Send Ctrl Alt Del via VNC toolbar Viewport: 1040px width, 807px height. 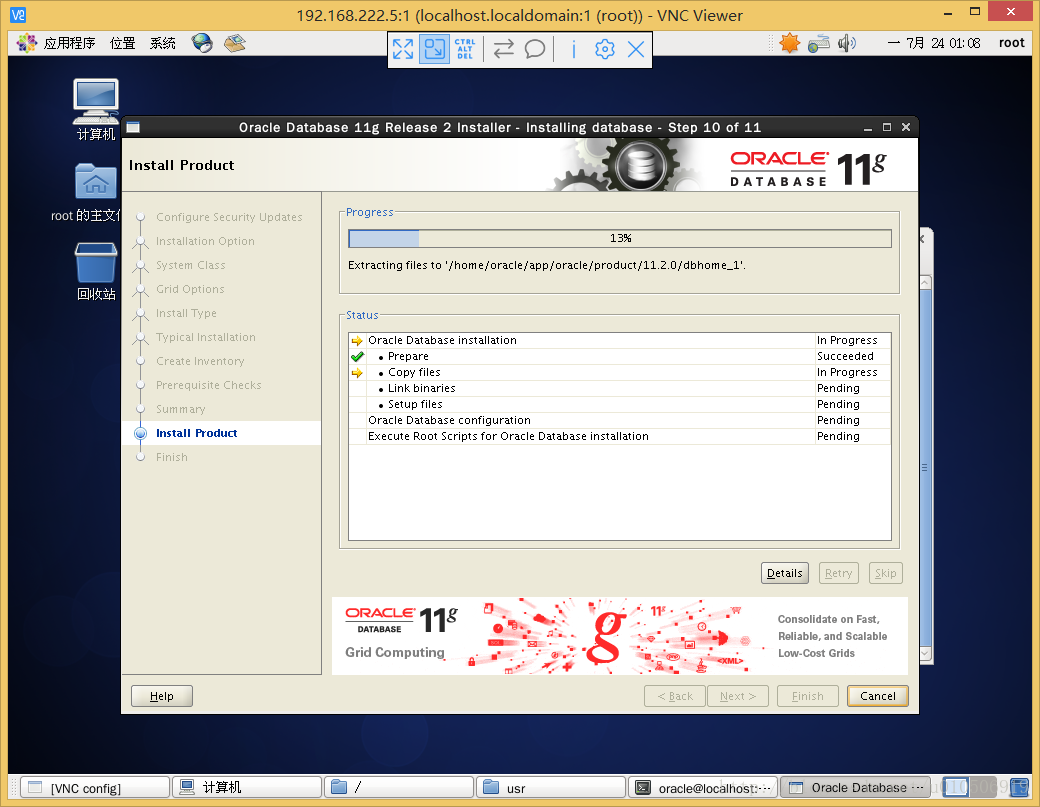click(x=465, y=49)
